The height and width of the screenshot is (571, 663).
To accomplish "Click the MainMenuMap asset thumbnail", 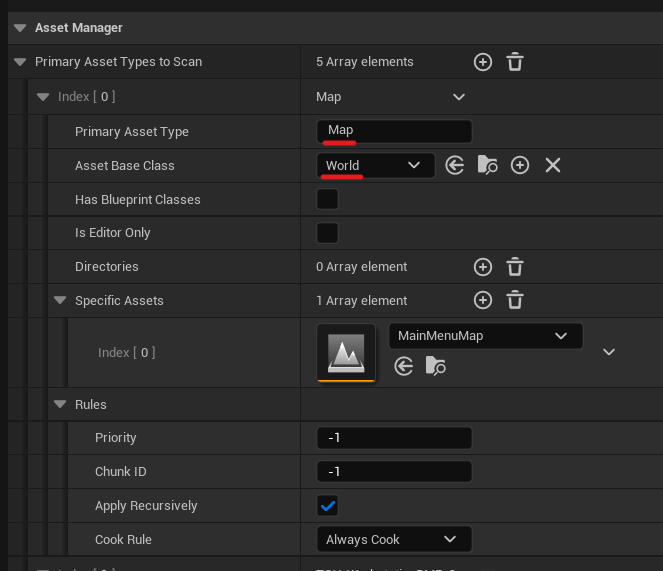I will click(346, 352).
